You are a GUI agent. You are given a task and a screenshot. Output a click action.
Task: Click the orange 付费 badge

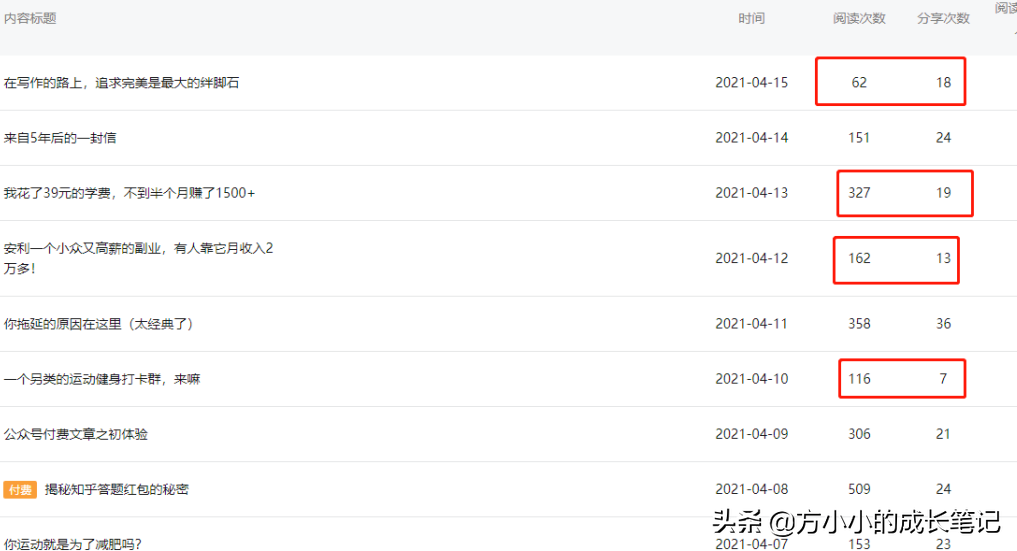click(x=20, y=490)
